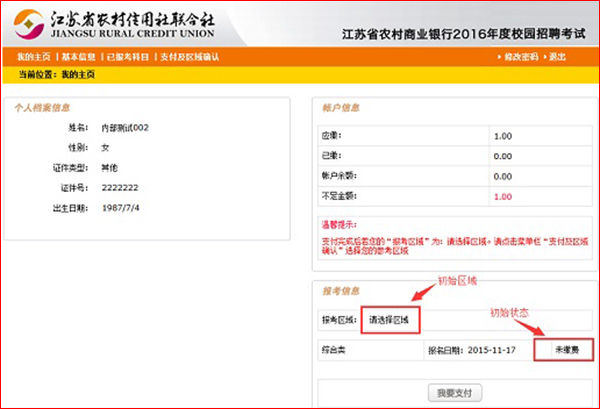Screen dimensions: 600x409
Task: Go to 已报考科目 menu item
Action: click(128, 57)
